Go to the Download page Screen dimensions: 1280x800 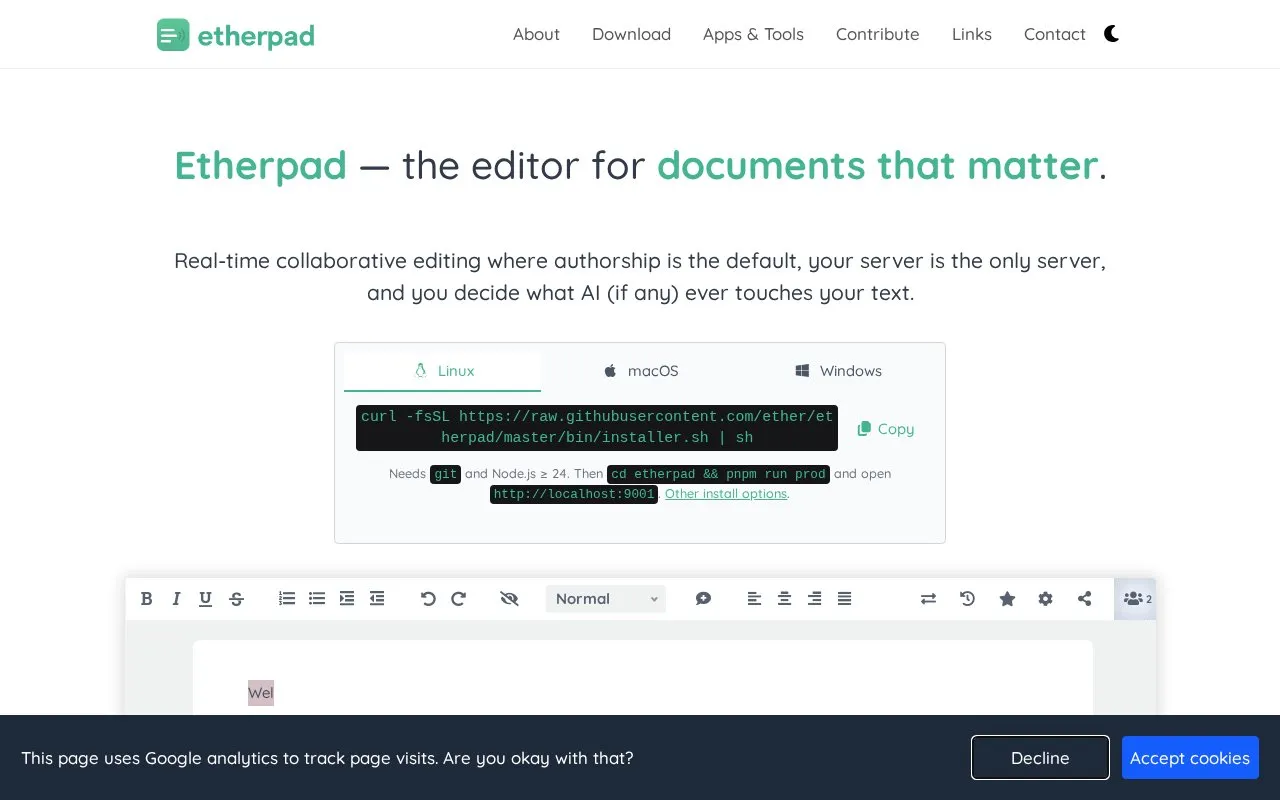(631, 34)
